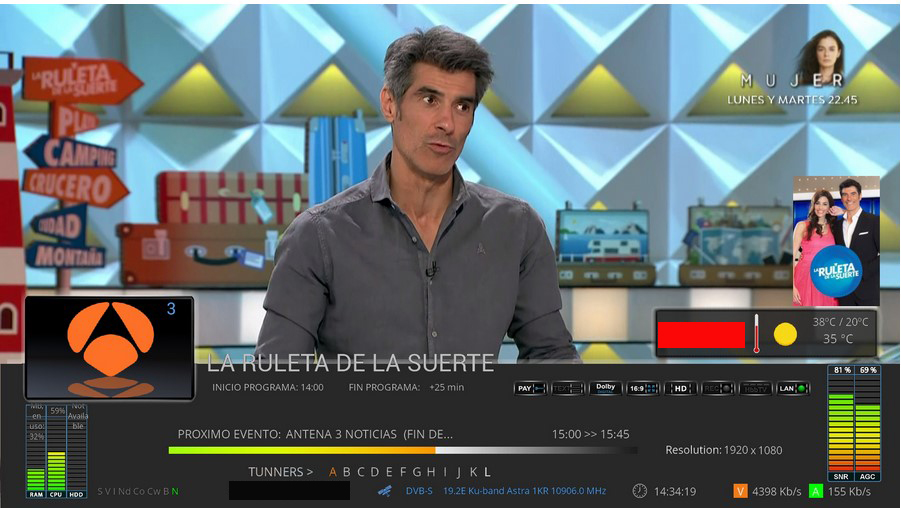Image resolution: width=901 pixels, height=508 pixels.
Task: Click the HbbTV indicator icon
Action: coord(755,388)
